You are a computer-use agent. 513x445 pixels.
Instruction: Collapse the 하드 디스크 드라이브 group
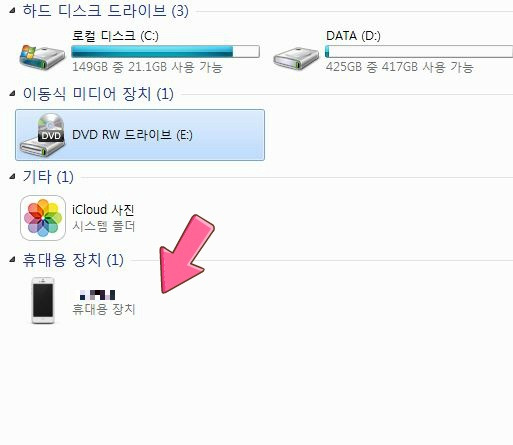coord(12,11)
